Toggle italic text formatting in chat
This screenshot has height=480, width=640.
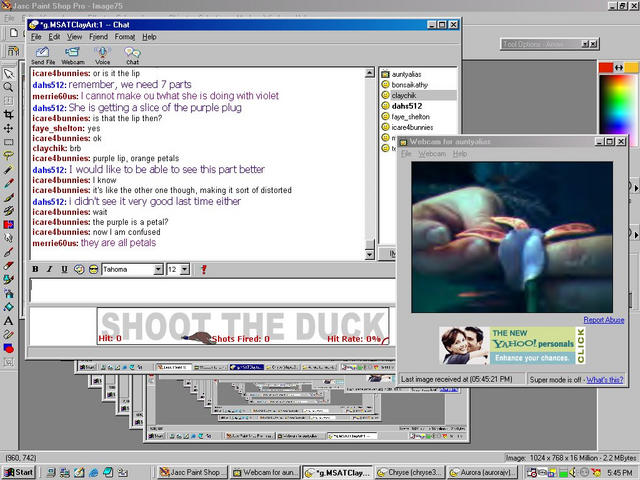click(x=50, y=269)
